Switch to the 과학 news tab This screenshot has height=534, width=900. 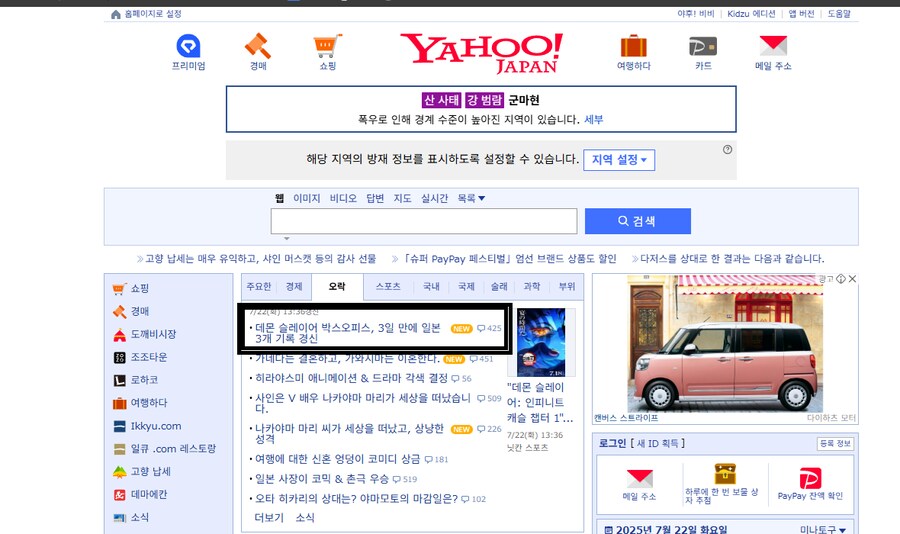tap(532, 287)
